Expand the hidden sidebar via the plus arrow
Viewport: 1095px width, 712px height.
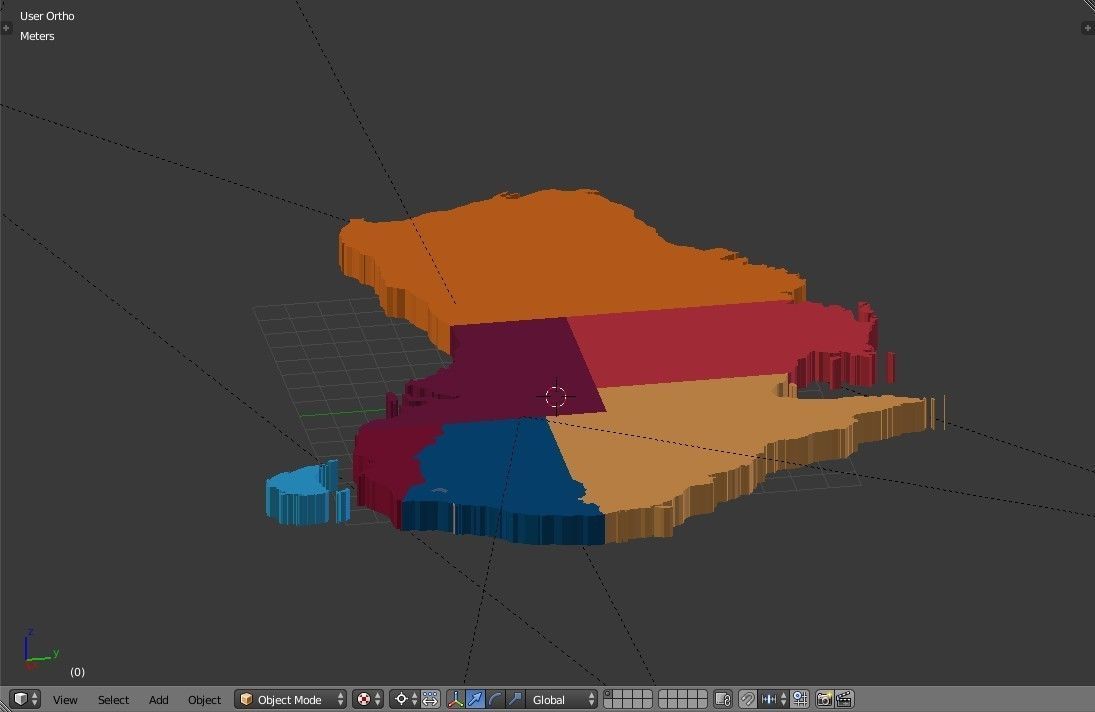click(1087, 27)
